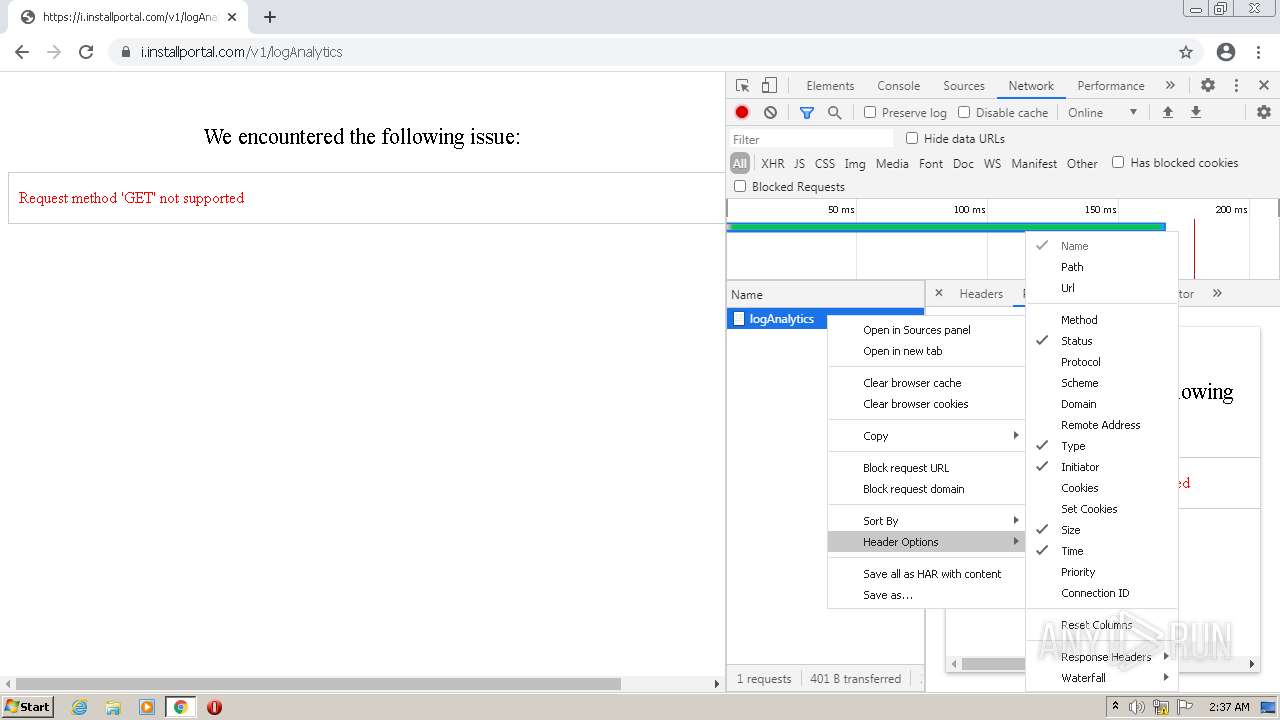Expand the Response Headers submenu

pos(1102,657)
